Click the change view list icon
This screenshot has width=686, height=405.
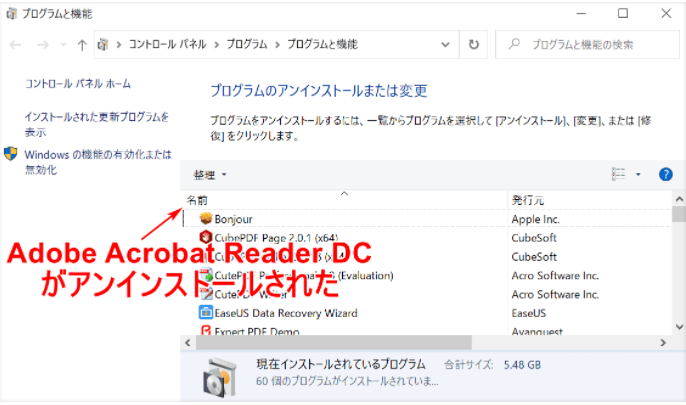tap(619, 174)
